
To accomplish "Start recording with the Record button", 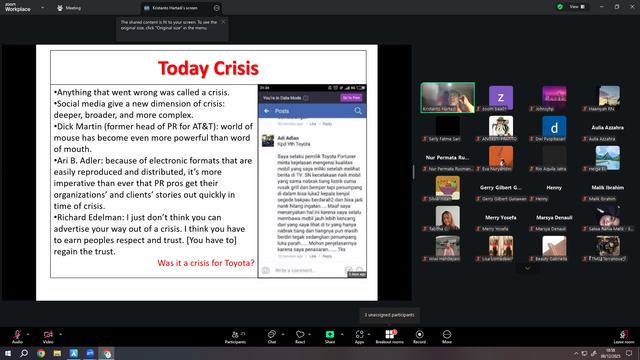I will point(419,337).
